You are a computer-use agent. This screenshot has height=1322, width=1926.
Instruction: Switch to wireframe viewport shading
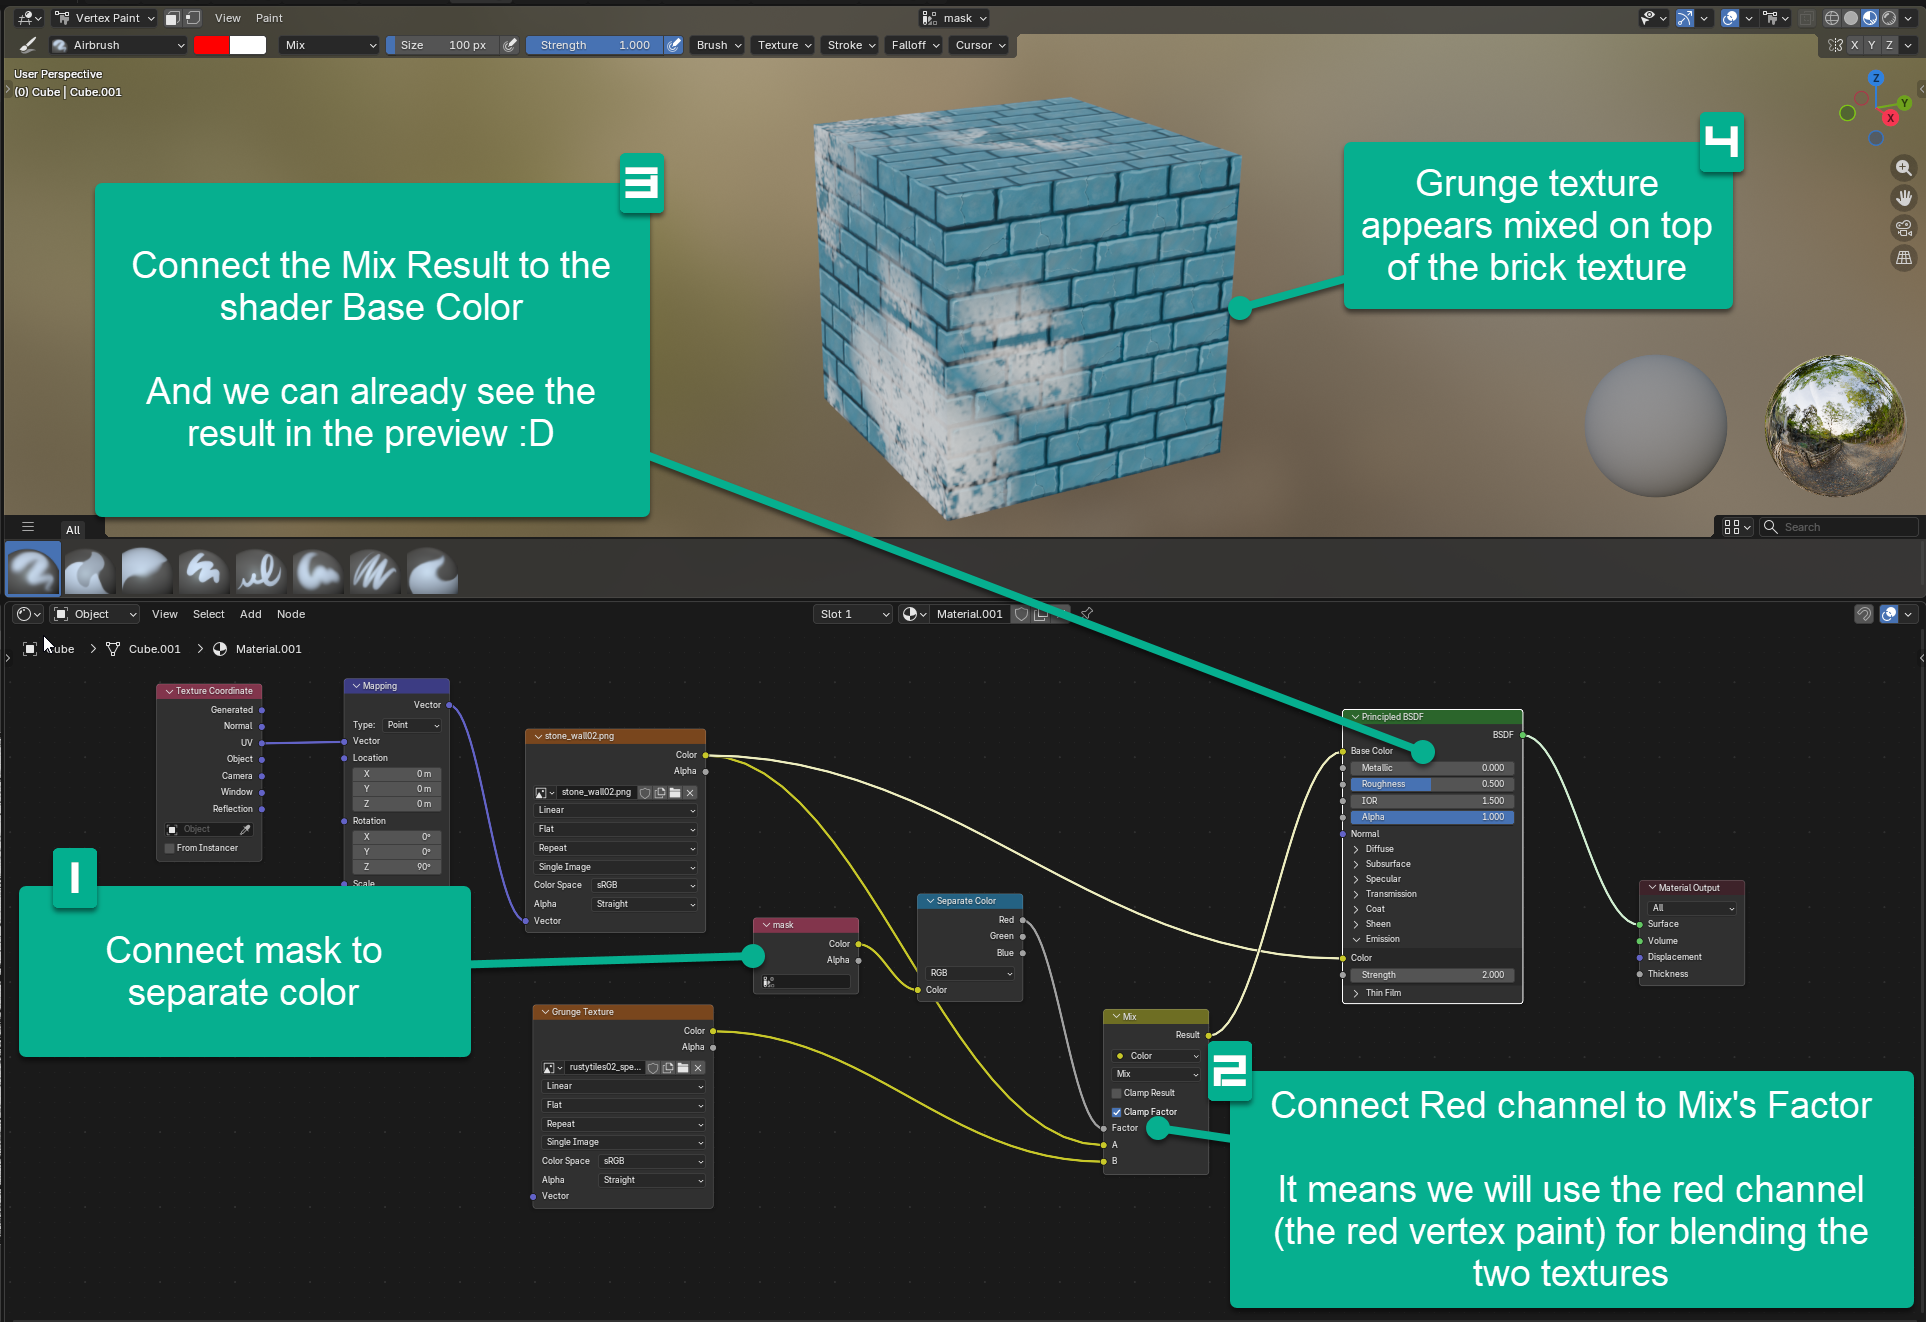click(1832, 18)
